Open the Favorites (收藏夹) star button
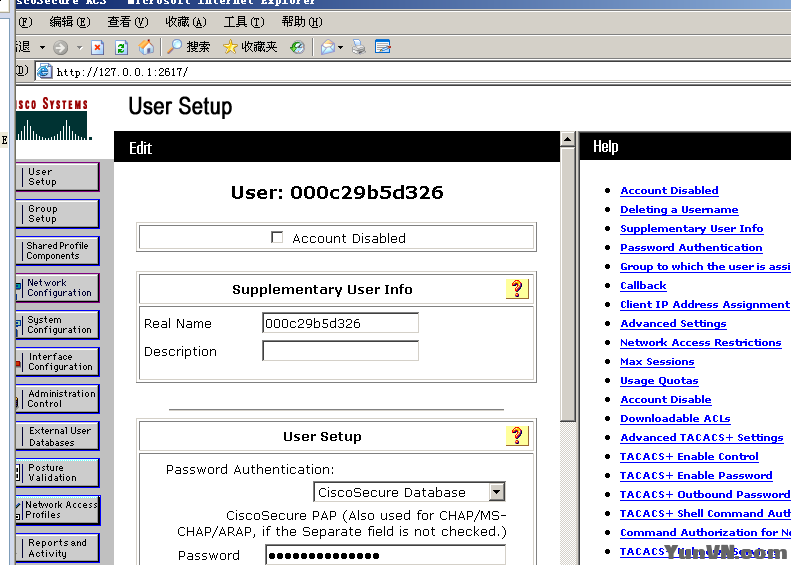Image resolution: width=791 pixels, height=565 pixels. [x=250, y=47]
